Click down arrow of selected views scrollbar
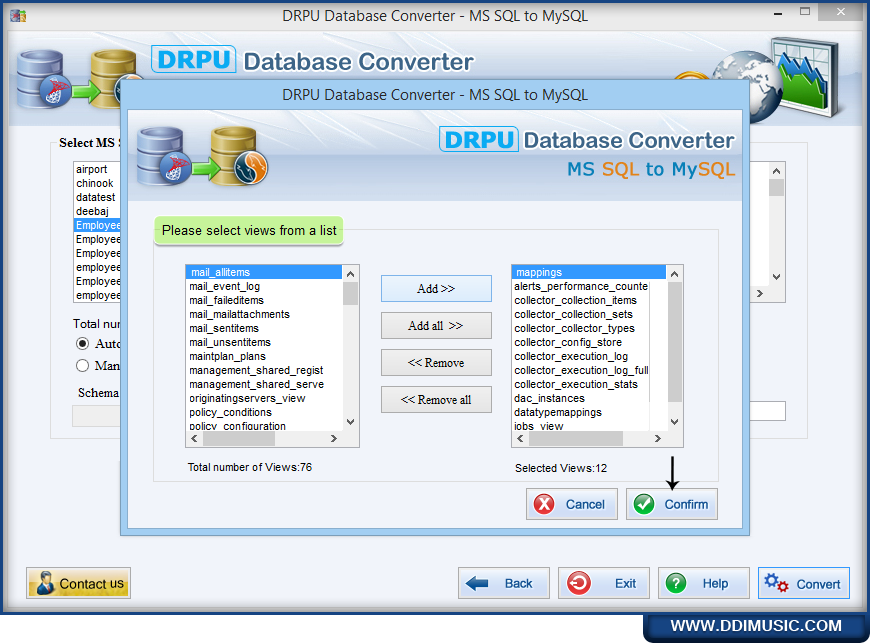The image size is (870, 643). 674,422
